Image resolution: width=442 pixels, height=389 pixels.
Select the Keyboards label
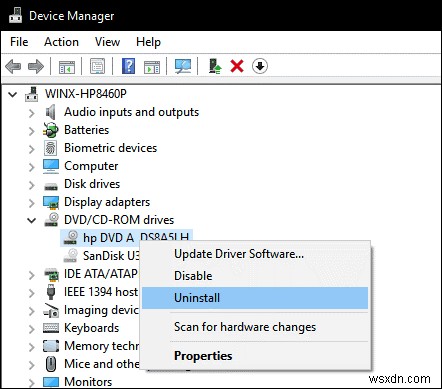tap(91, 328)
